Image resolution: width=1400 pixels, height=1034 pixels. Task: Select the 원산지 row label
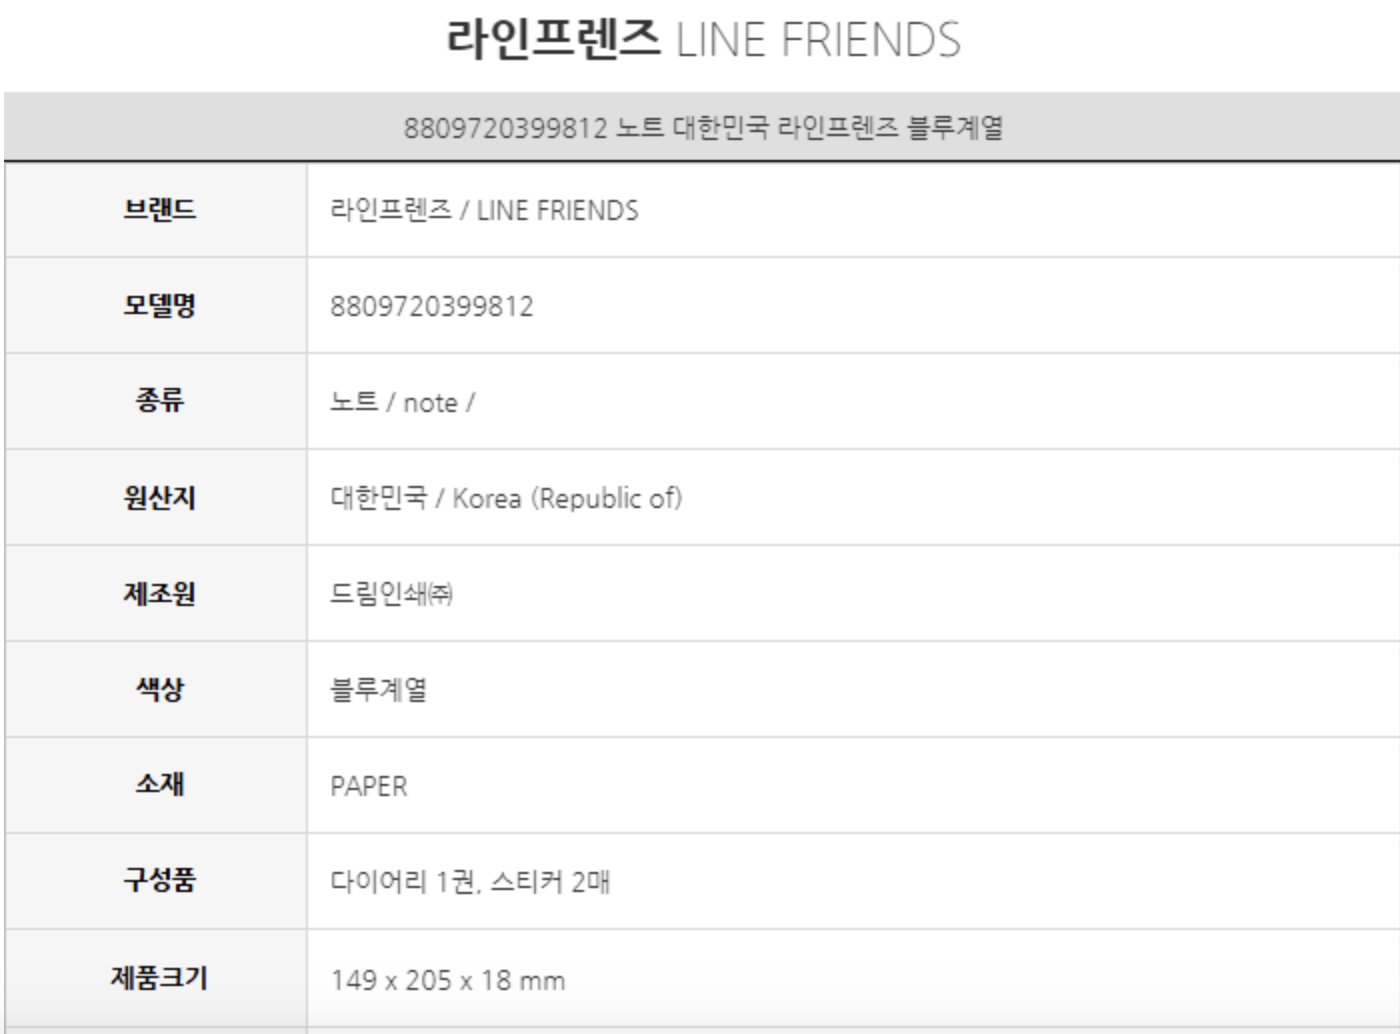[159, 497]
